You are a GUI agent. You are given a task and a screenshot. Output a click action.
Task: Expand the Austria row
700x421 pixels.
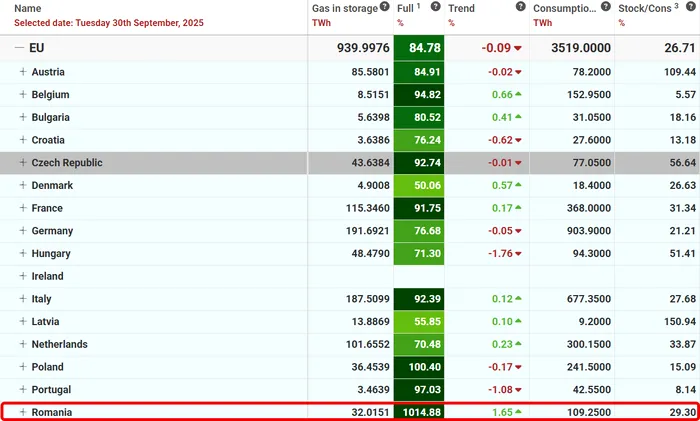point(23,73)
